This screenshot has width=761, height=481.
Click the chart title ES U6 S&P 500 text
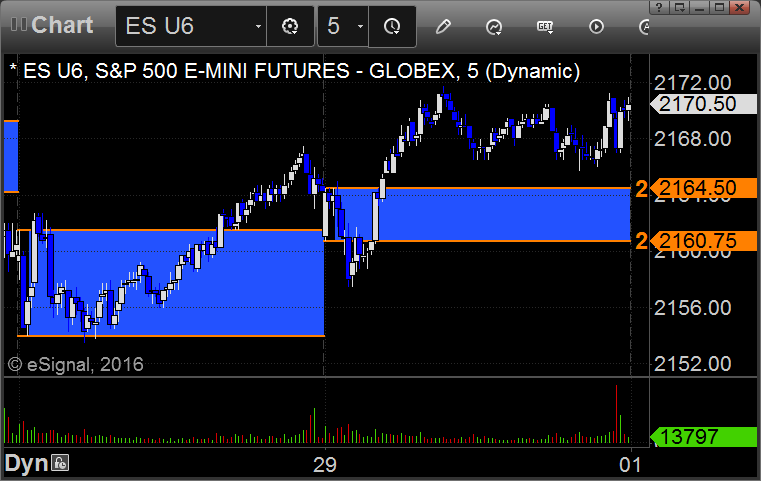click(x=301, y=71)
